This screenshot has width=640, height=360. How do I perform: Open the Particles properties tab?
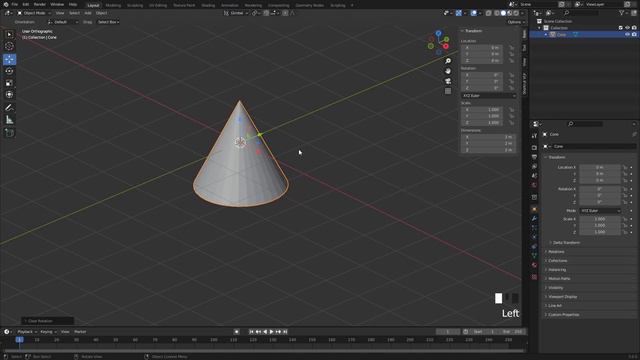(534, 228)
